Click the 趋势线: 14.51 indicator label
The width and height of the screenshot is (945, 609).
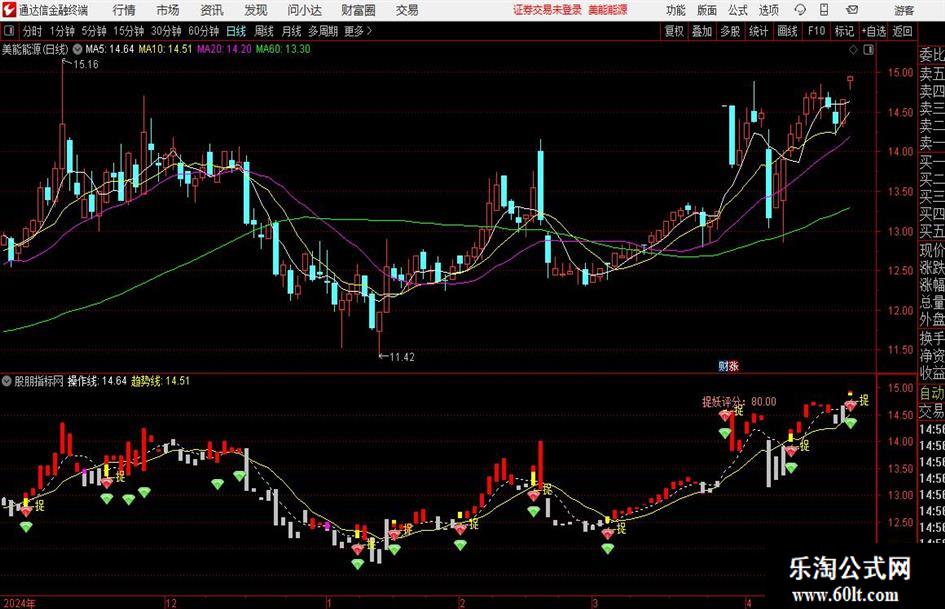tap(160, 381)
